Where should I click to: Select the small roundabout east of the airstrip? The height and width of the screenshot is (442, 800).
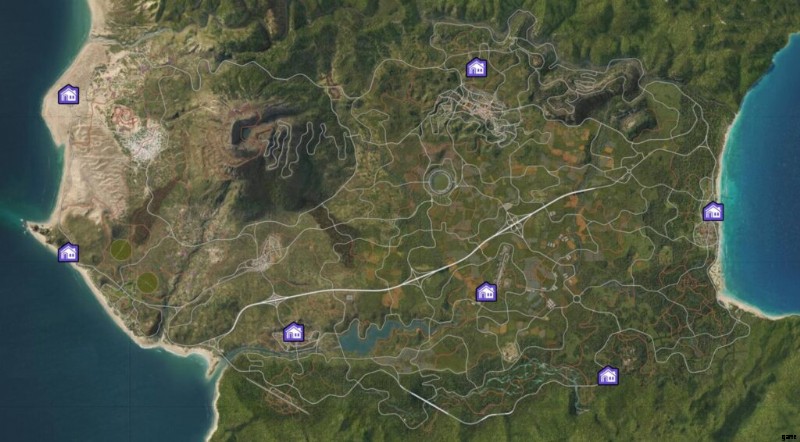tap(577, 299)
